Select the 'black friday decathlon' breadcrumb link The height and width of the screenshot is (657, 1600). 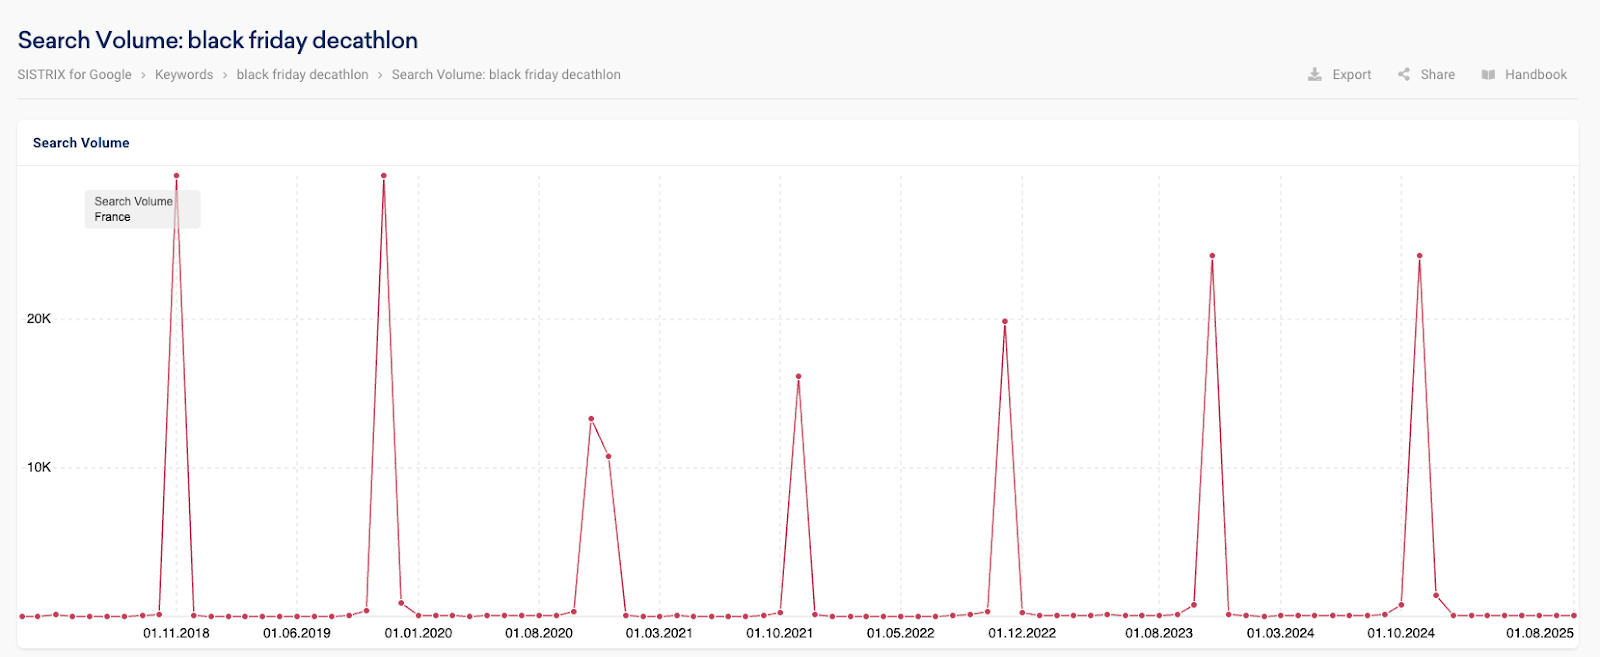tap(302, 75)
